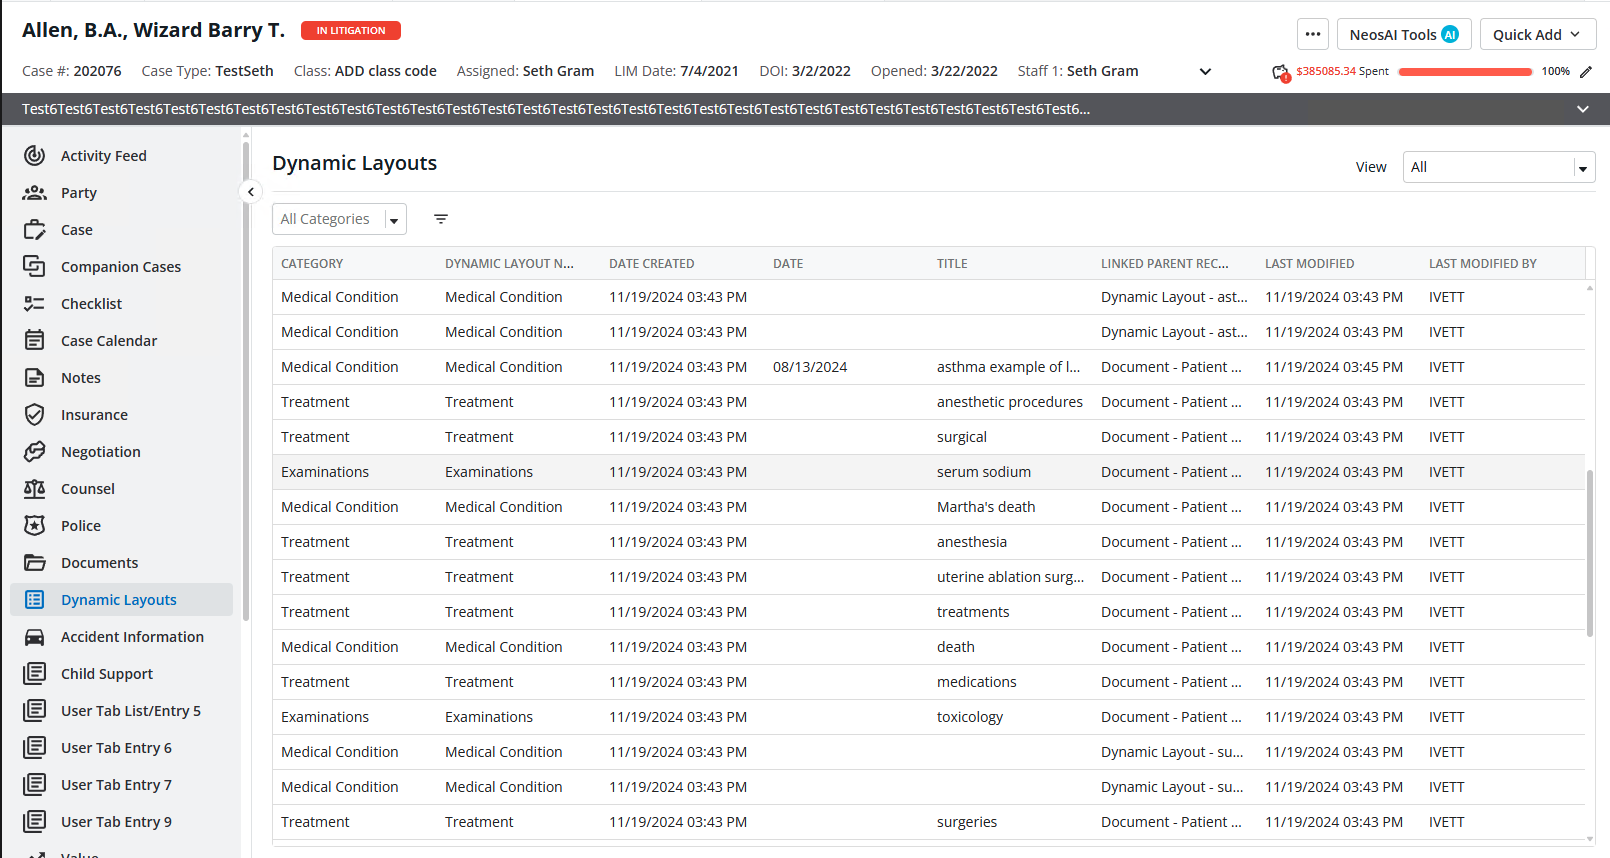Click the 'medications' Treatment row title
The height and width of the screenshot is (858, 1610).
click(977, 682)
